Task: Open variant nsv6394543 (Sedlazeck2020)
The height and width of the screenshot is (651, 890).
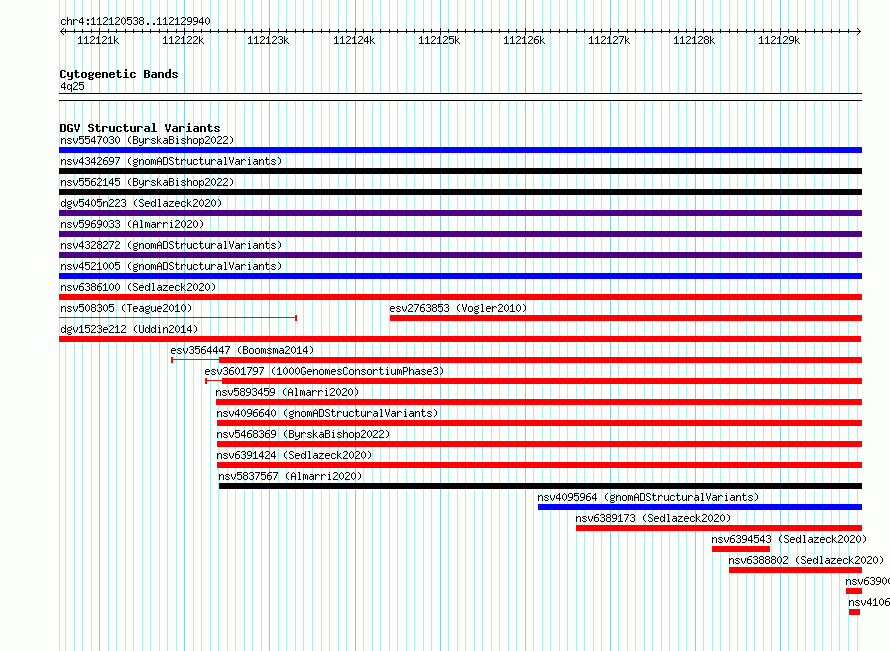Action: (x=789, y=539)
